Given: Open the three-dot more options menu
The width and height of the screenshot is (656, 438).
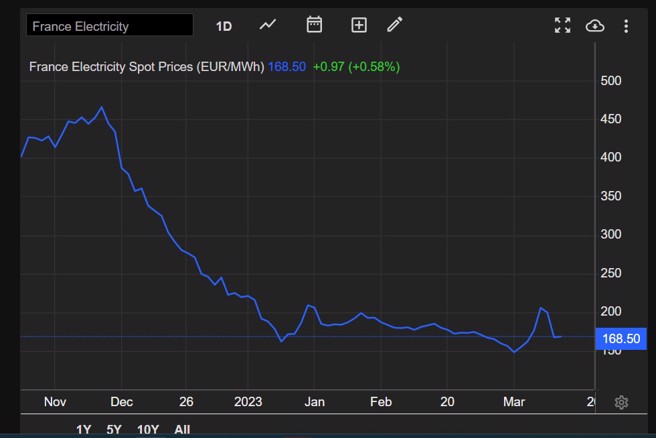Looking at the screenshot, I should point(627,26).
